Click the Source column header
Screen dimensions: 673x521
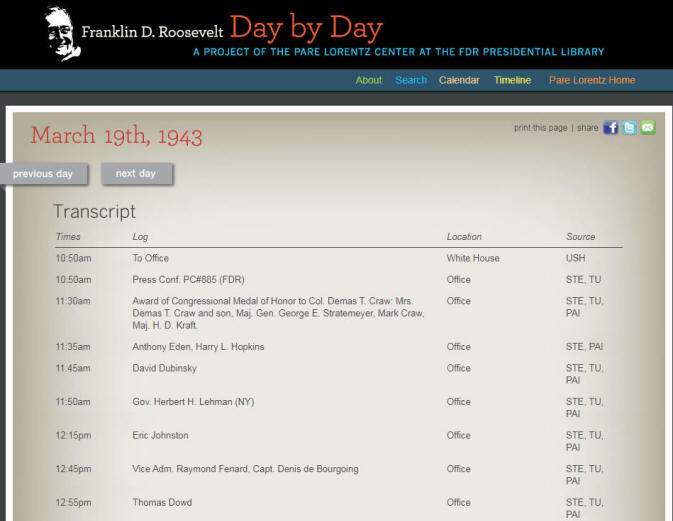pos(580,237)
